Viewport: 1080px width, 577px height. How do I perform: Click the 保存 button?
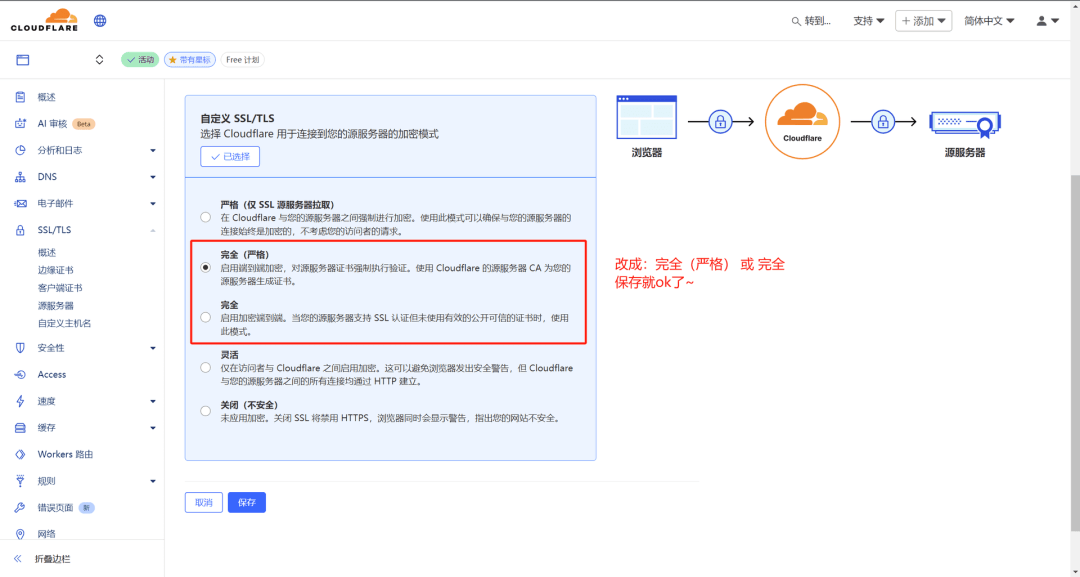click(x=247, y=503)
